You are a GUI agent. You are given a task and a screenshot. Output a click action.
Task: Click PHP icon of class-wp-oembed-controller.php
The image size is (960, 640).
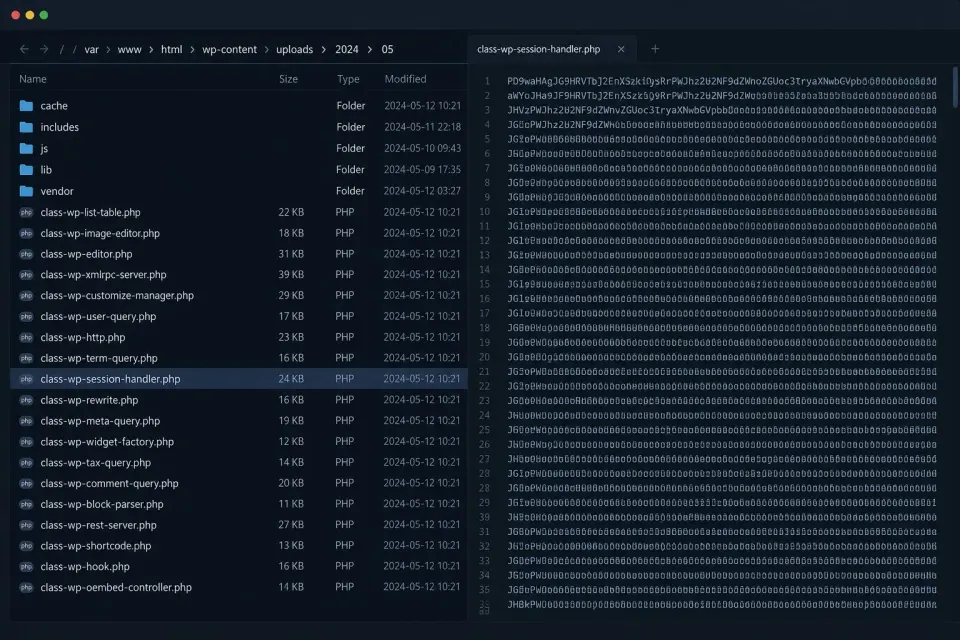(x=26, y=587)
